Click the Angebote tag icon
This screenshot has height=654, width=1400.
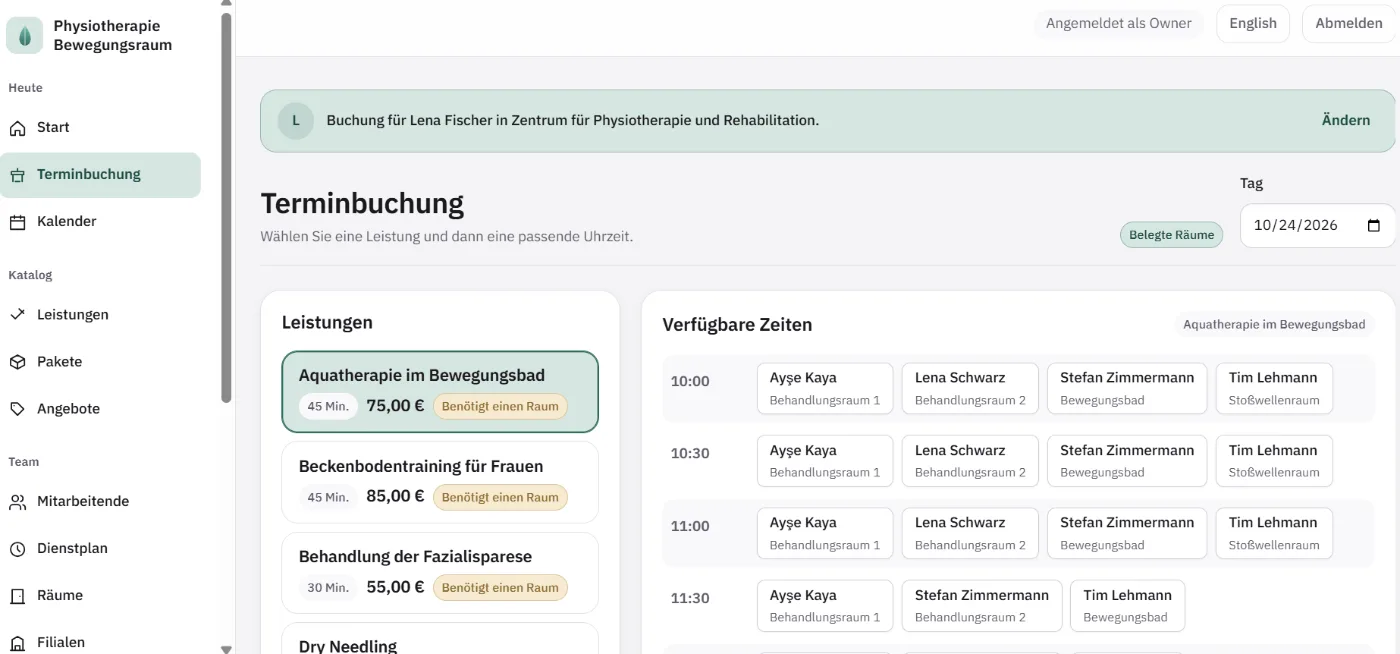pyautogui.click(x=17, y=409)
